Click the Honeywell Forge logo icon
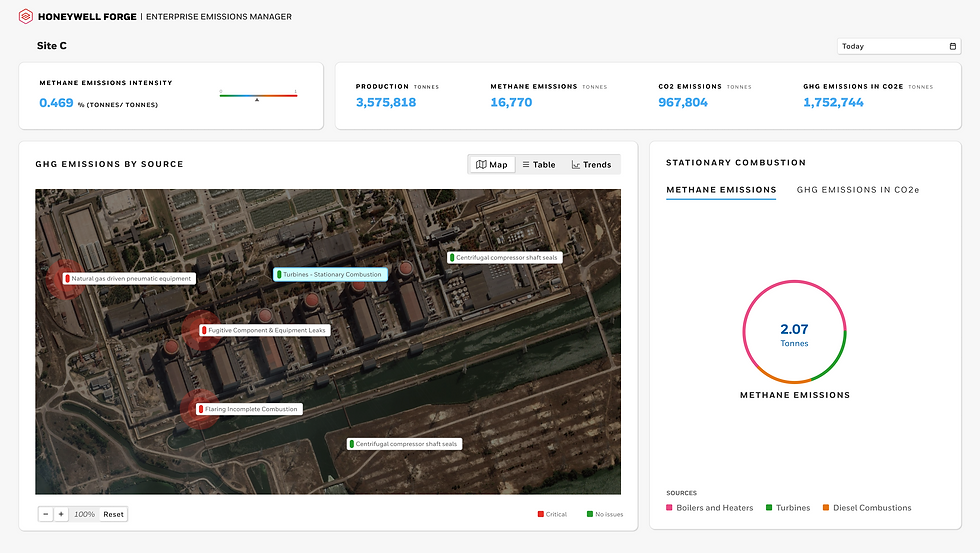 tap(26, 16)
